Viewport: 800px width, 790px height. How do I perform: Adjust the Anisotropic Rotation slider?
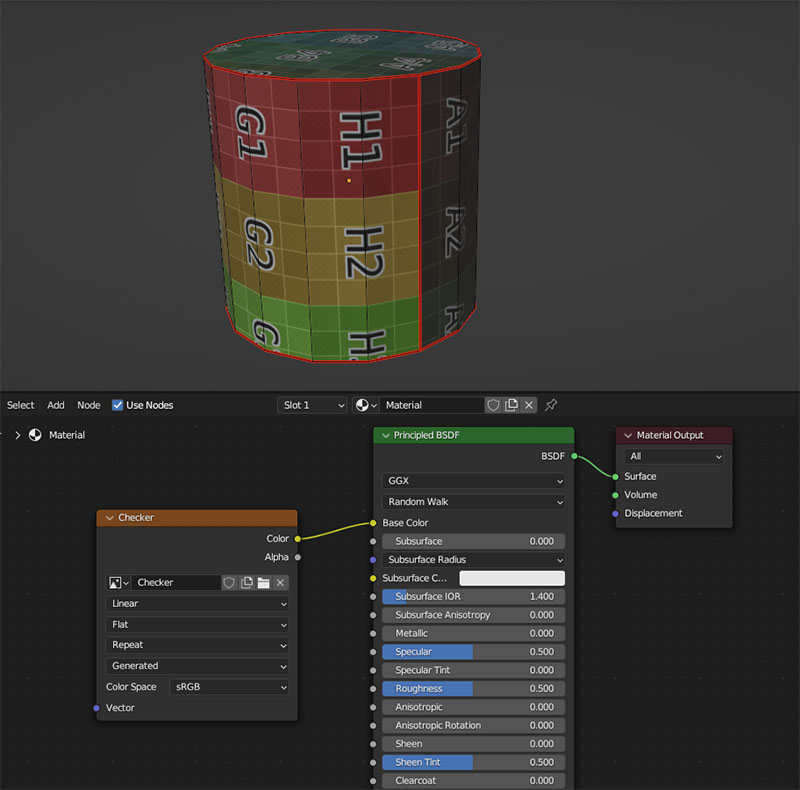tap(473, 725)
